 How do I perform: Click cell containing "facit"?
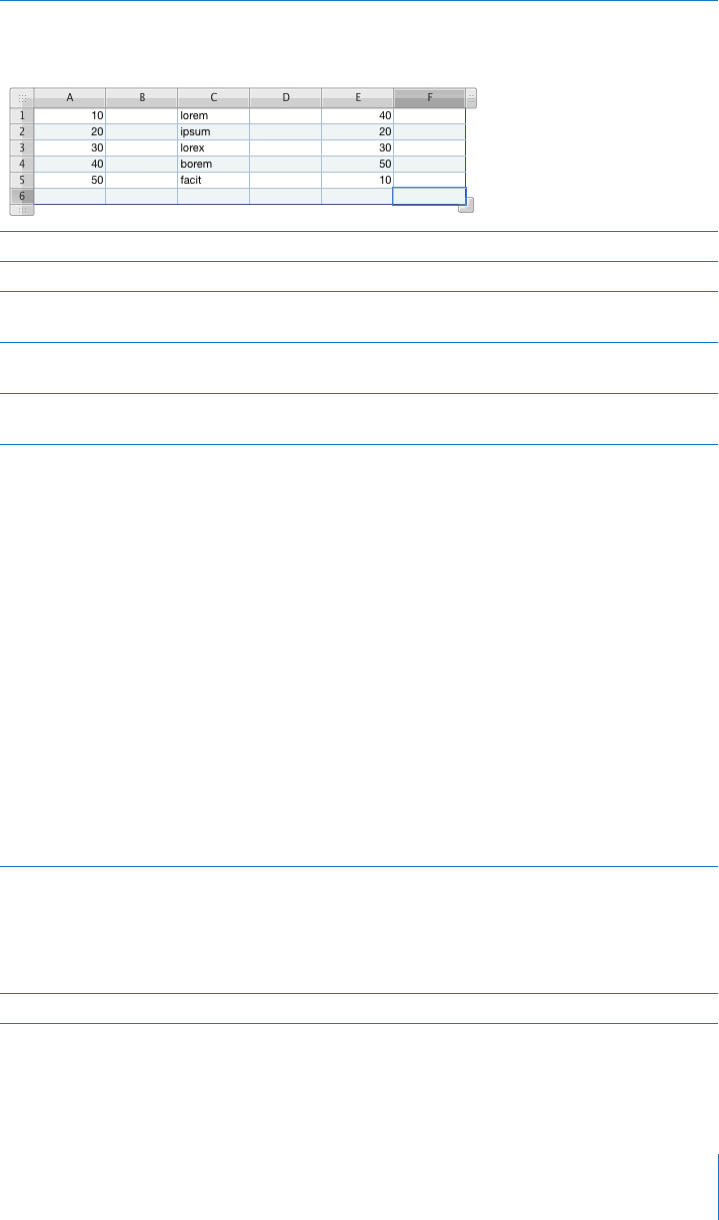coord(214,180)
